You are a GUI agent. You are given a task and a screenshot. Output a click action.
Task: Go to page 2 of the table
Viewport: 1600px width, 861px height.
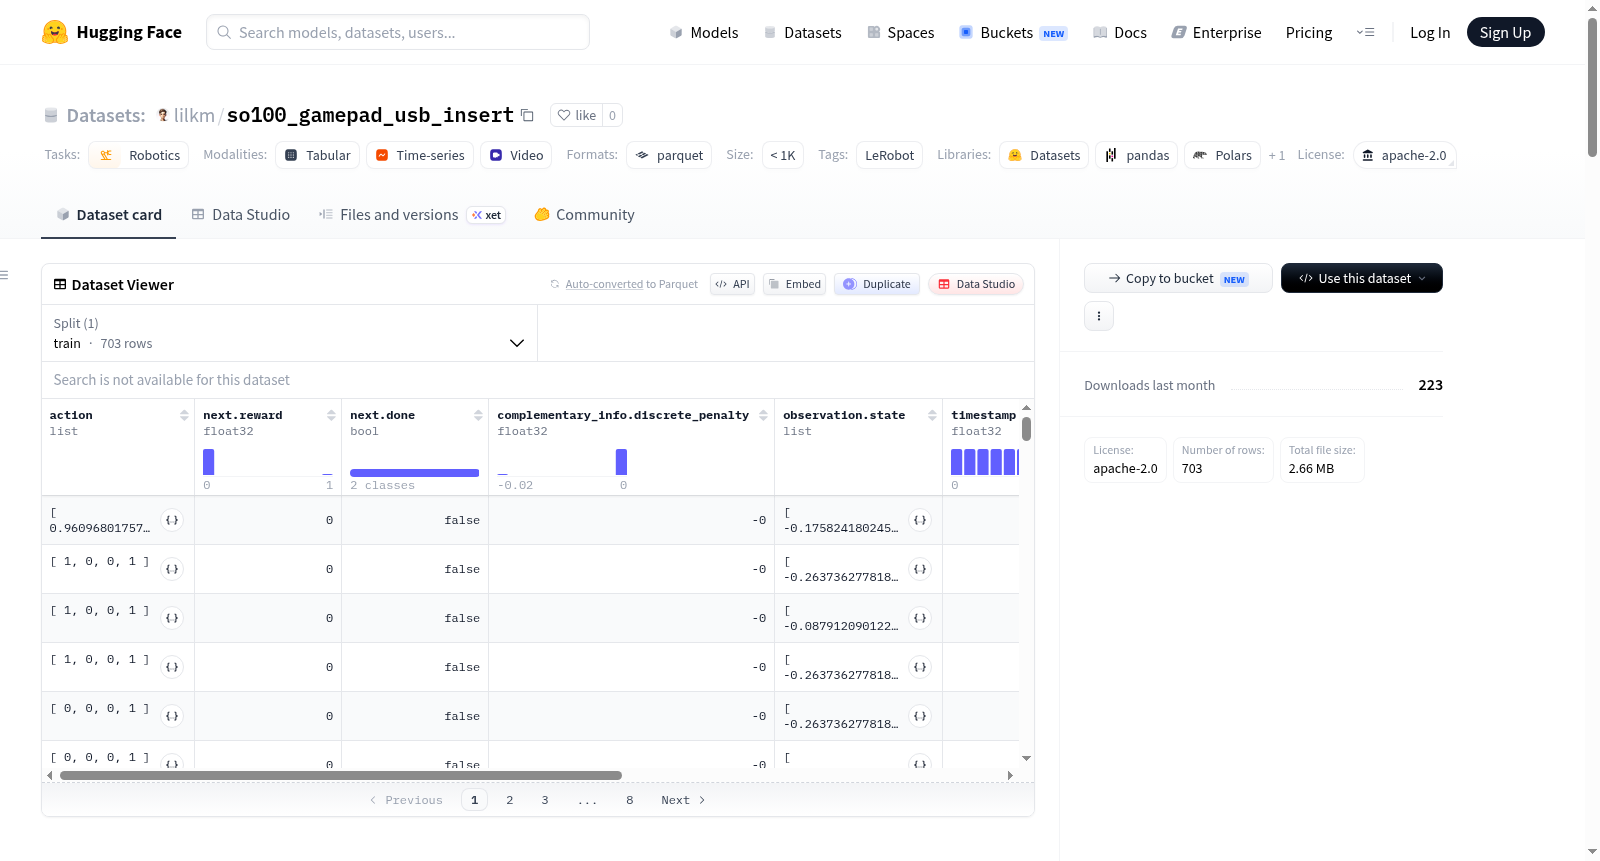click(x=510, y=800)
